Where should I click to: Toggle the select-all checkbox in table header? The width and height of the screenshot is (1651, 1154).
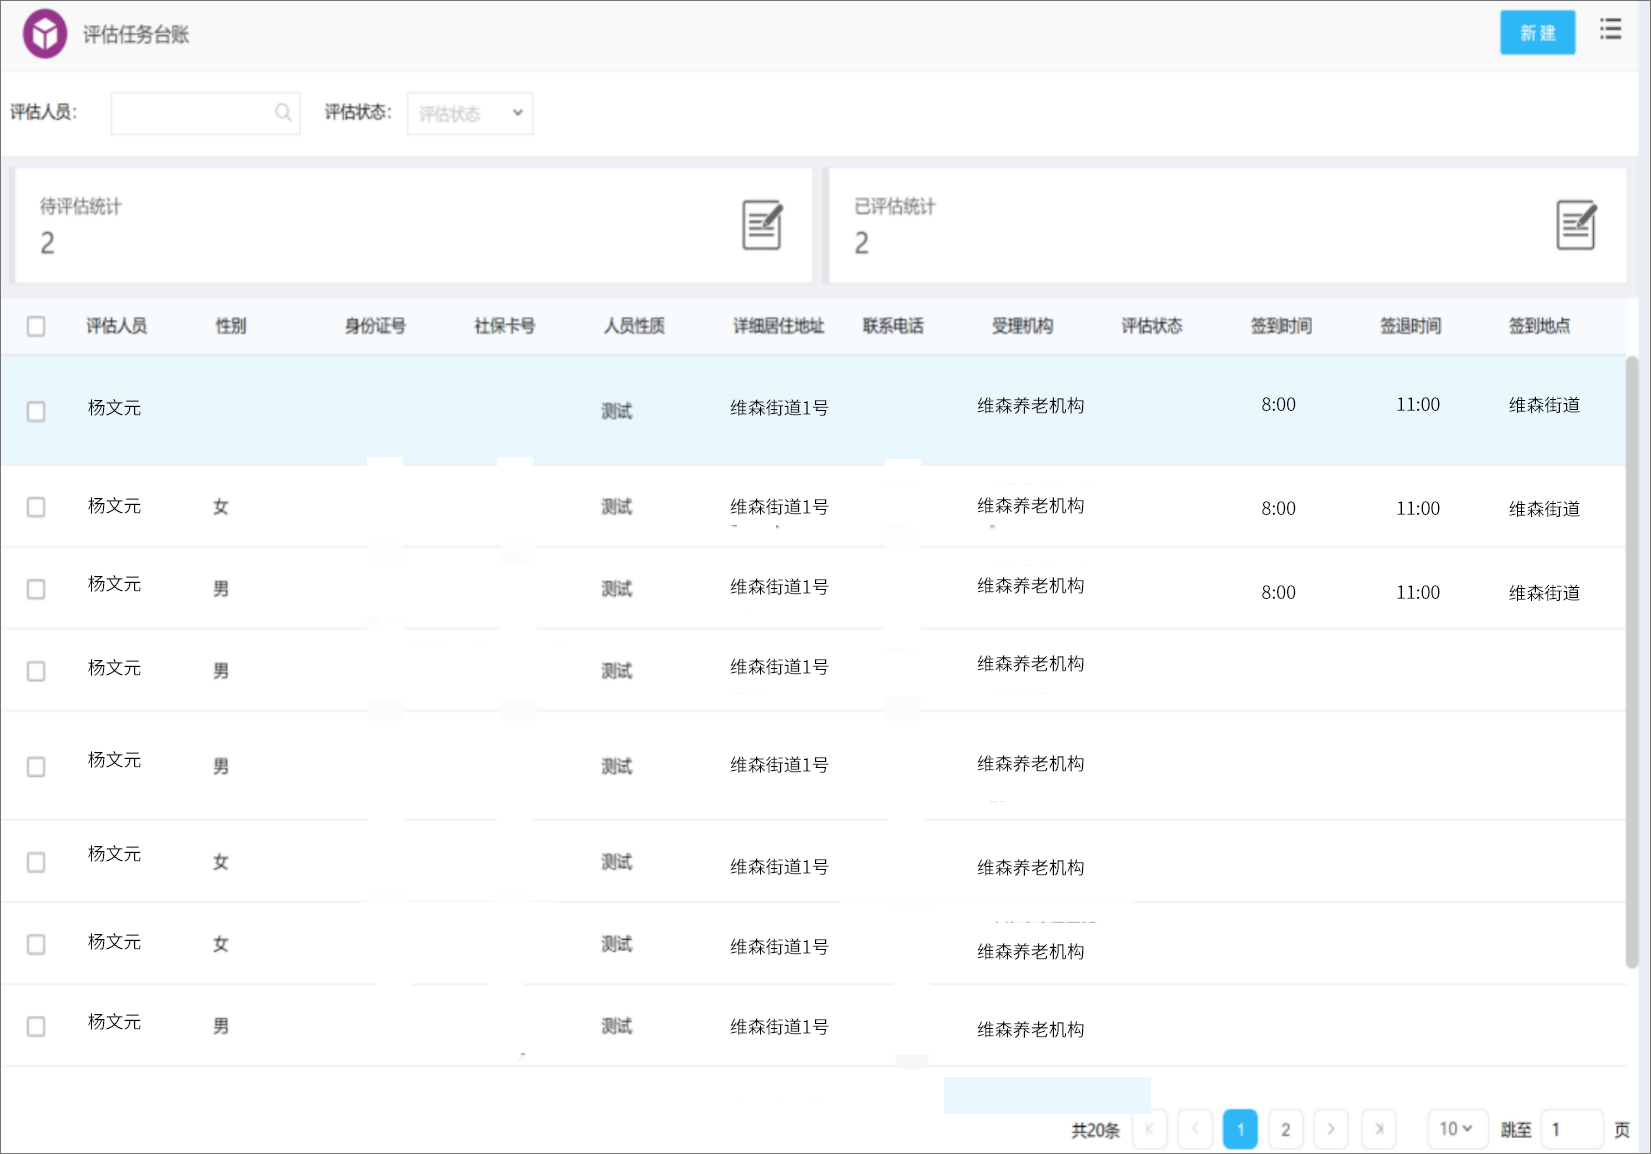pos(36,326)
